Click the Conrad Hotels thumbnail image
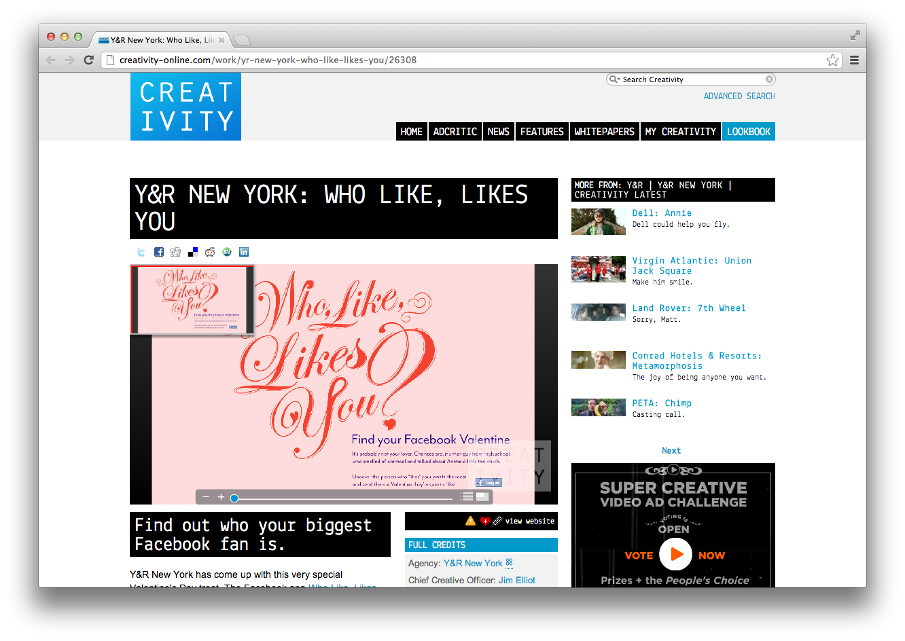This screenshot has height=641, width=905. tap(599, 360)
